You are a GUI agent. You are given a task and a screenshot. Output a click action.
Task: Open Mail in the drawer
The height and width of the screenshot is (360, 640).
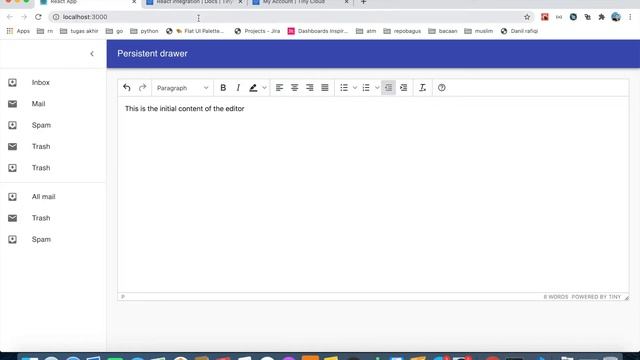click(53, 104)
